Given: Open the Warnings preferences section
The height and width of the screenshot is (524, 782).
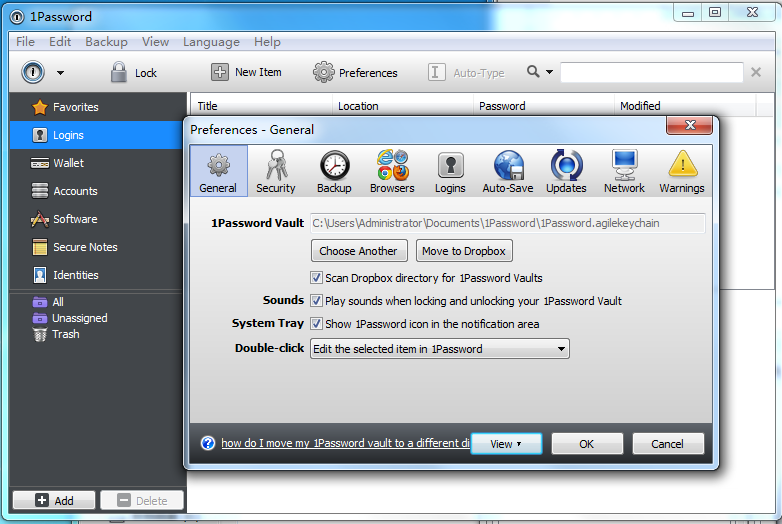Looking at the screenshot, I should click(681, 171).
